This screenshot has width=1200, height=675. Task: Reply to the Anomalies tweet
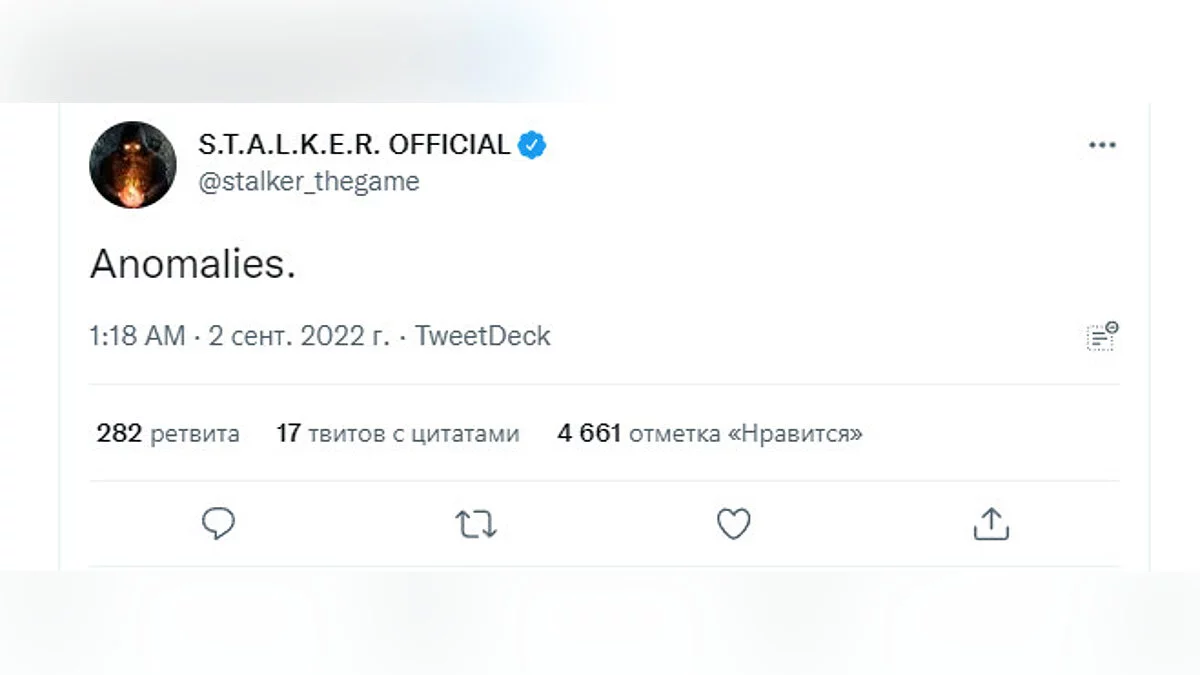(218, 524)
